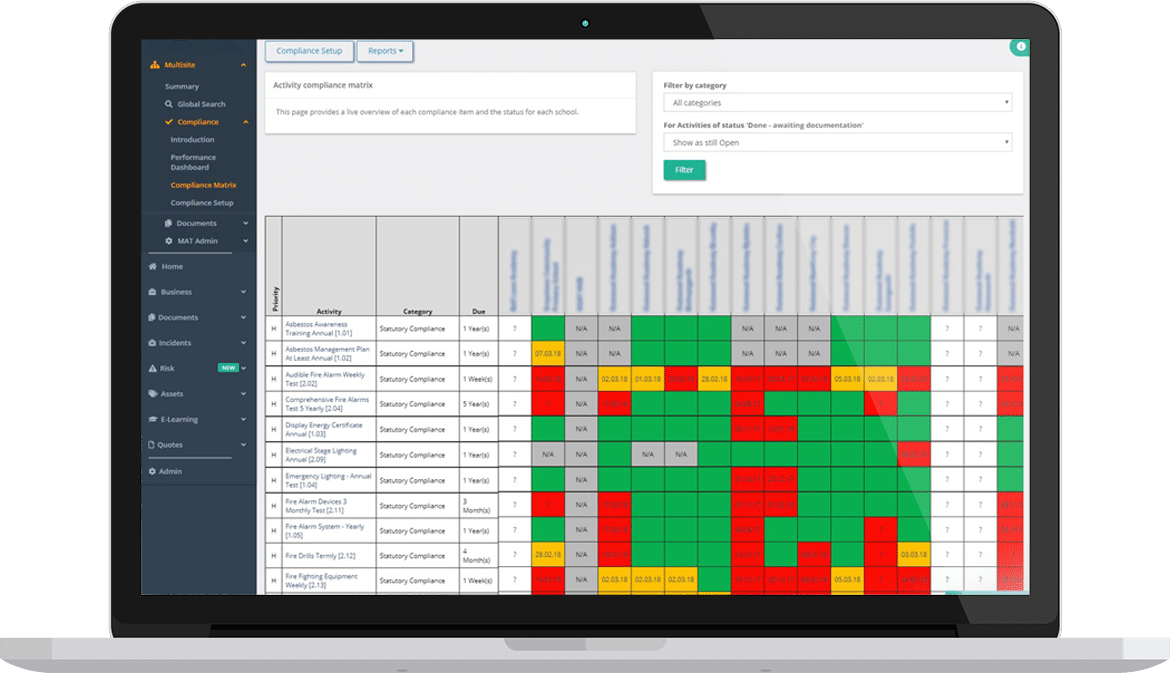
Task: Click the Multisite sitemap icon in sidebar
Action: 154,65
